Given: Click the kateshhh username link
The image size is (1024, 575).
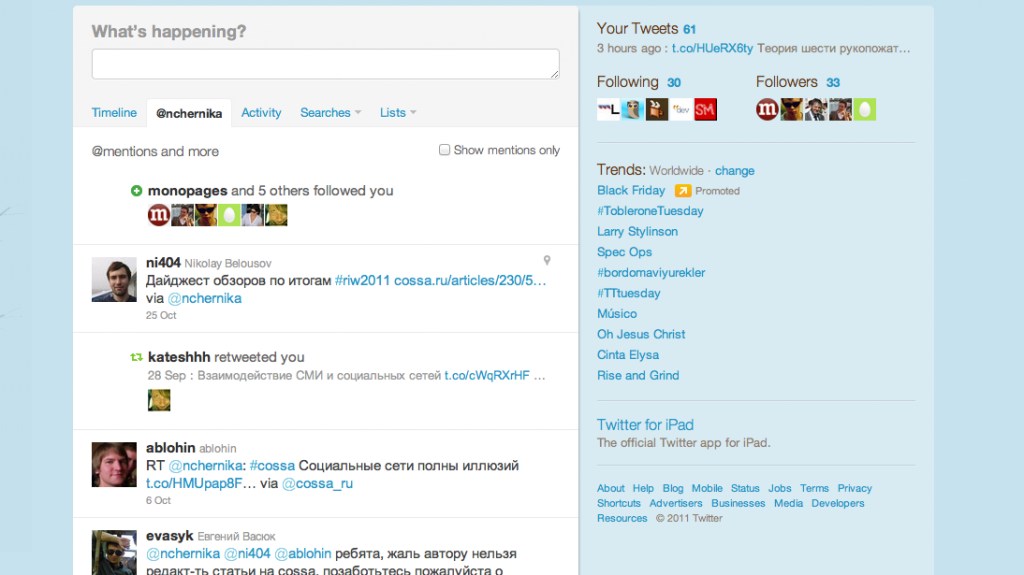Looking at the screenshot, I should point(179,357).
